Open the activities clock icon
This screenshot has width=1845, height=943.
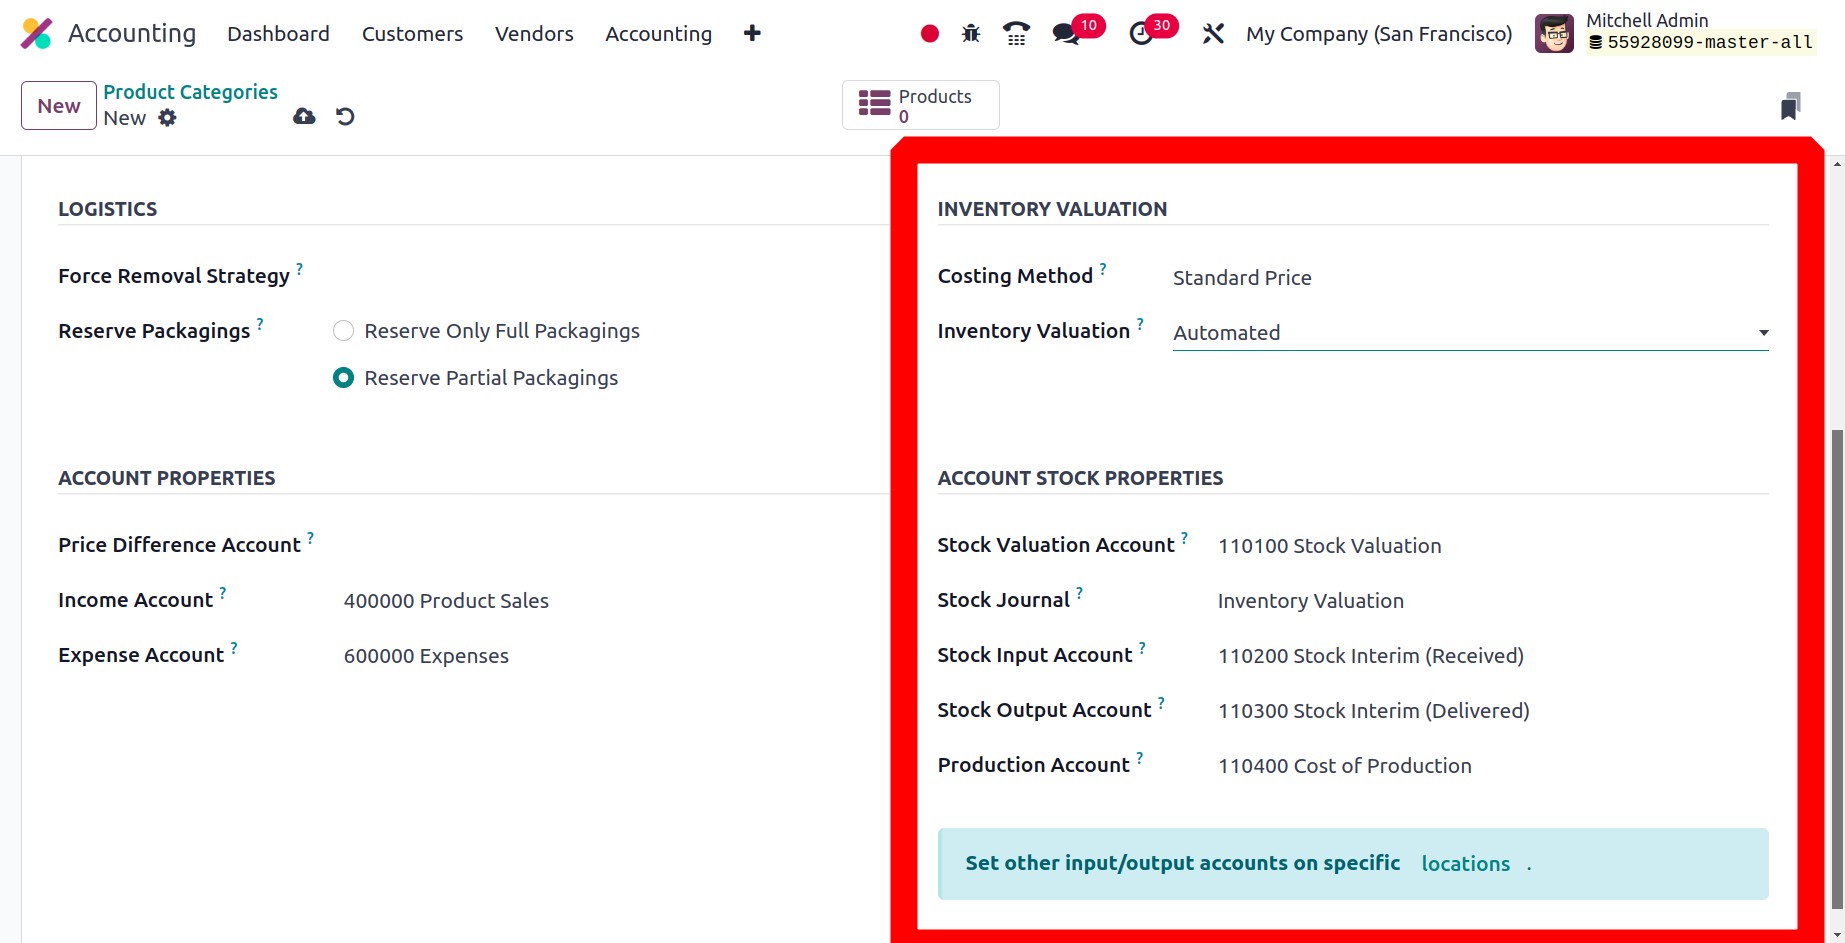1141,34
